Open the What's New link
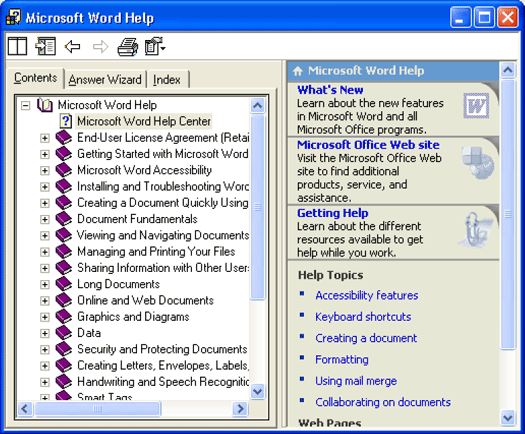Viewport: 525px width, 434px height. [x=330, y=90]
